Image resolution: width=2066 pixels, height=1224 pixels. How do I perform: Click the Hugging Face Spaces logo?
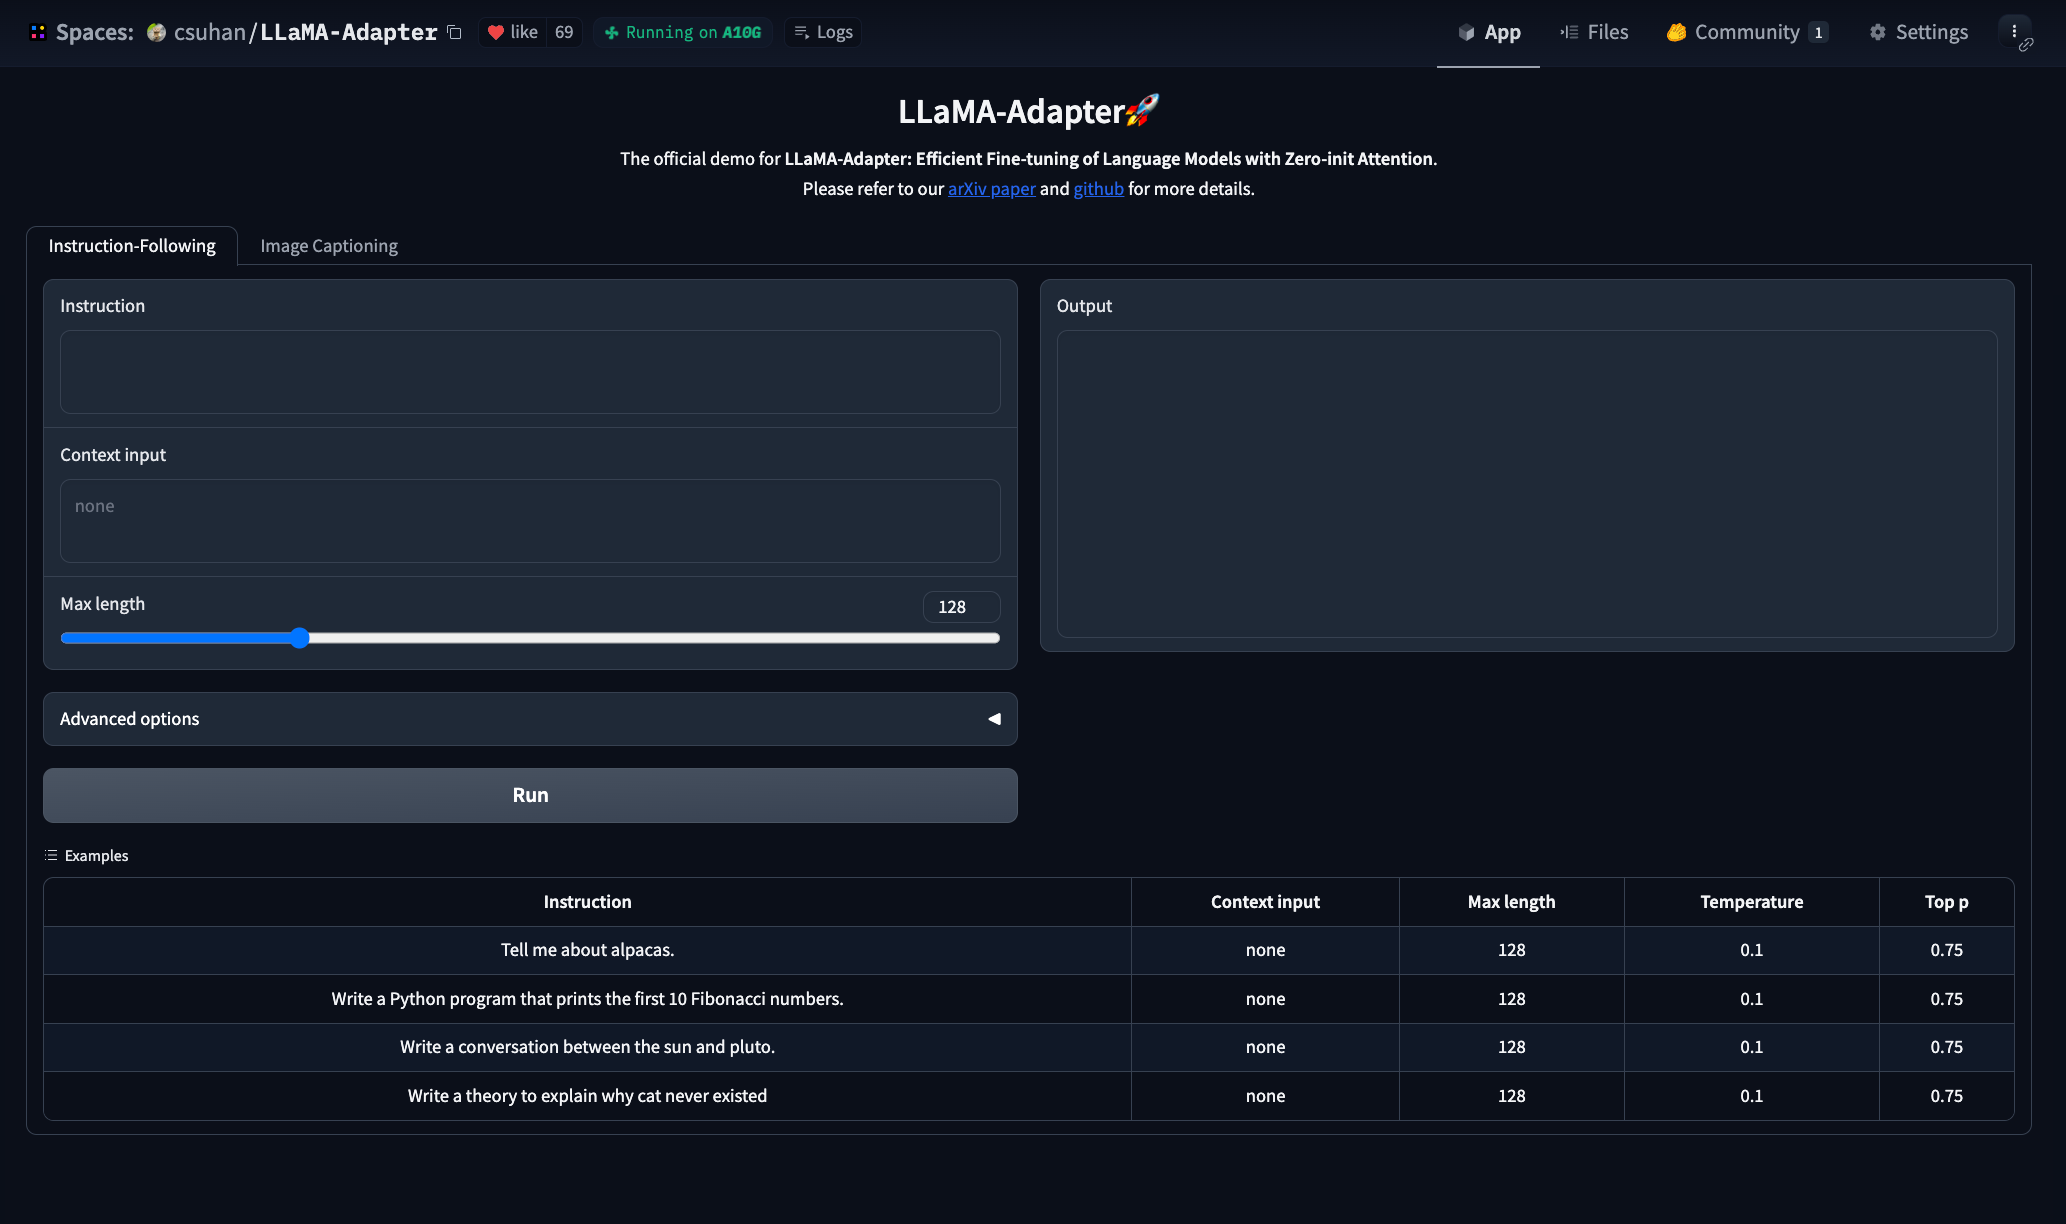point(37,31)
